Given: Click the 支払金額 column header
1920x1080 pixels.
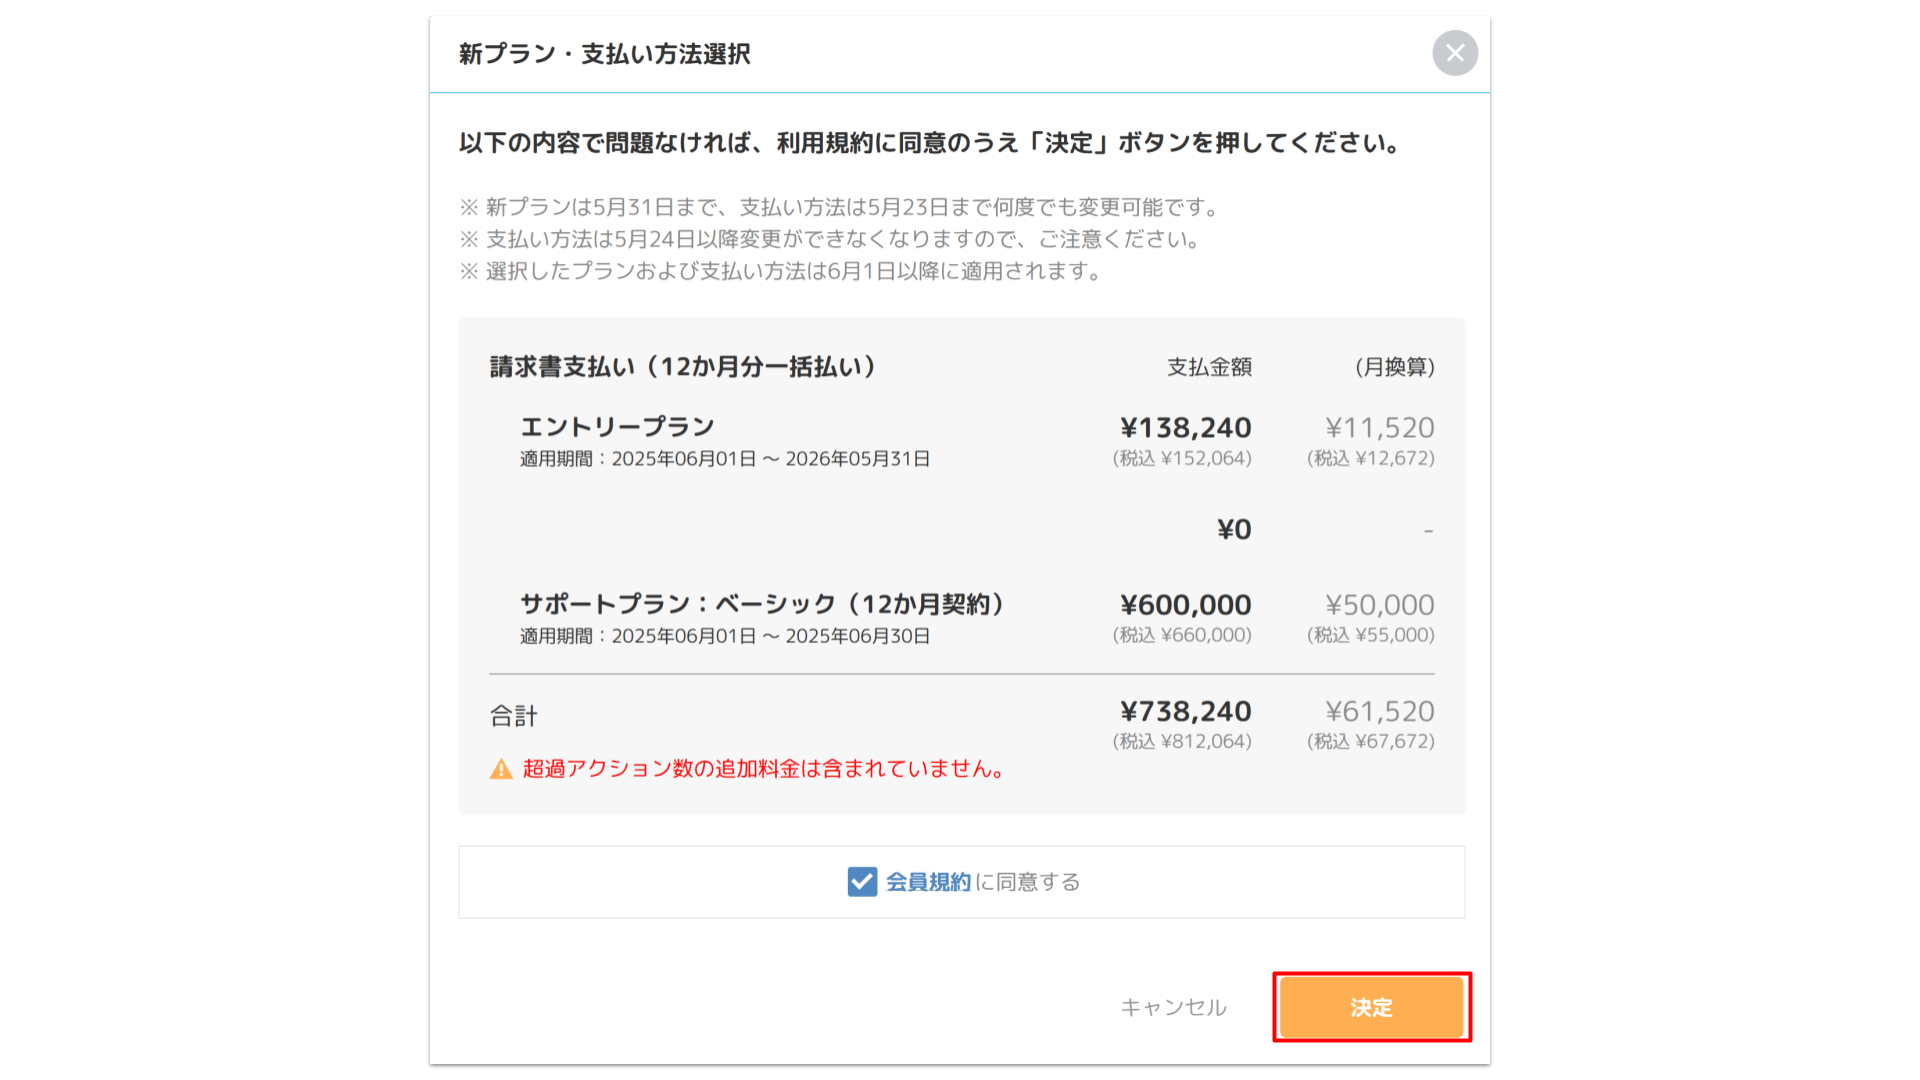Looking at the screenshot, I should pos(1209,367).
